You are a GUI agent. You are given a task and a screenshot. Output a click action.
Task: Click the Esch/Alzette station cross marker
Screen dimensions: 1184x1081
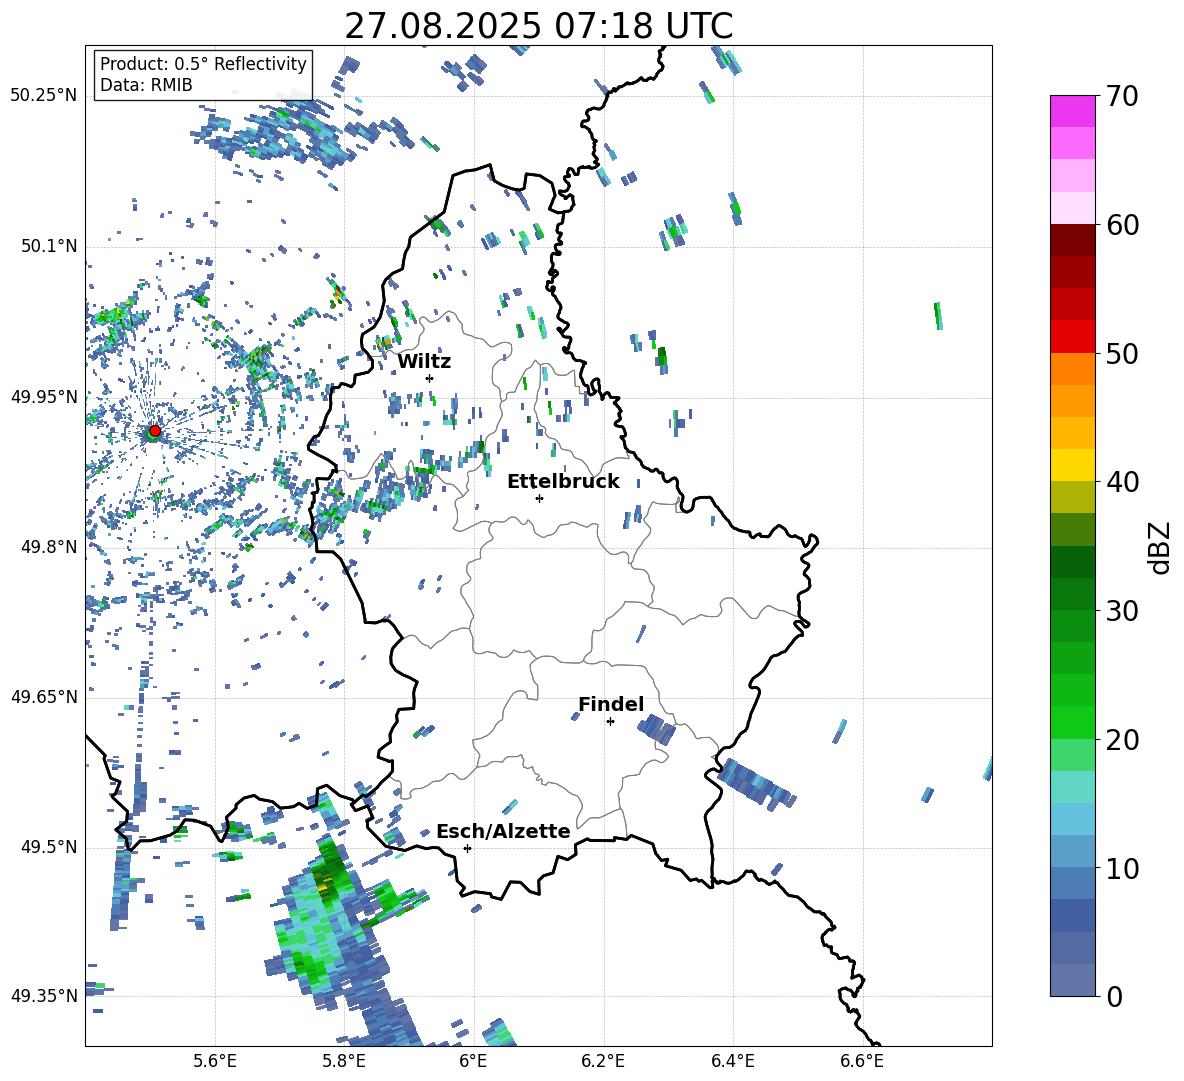[467, 848]
